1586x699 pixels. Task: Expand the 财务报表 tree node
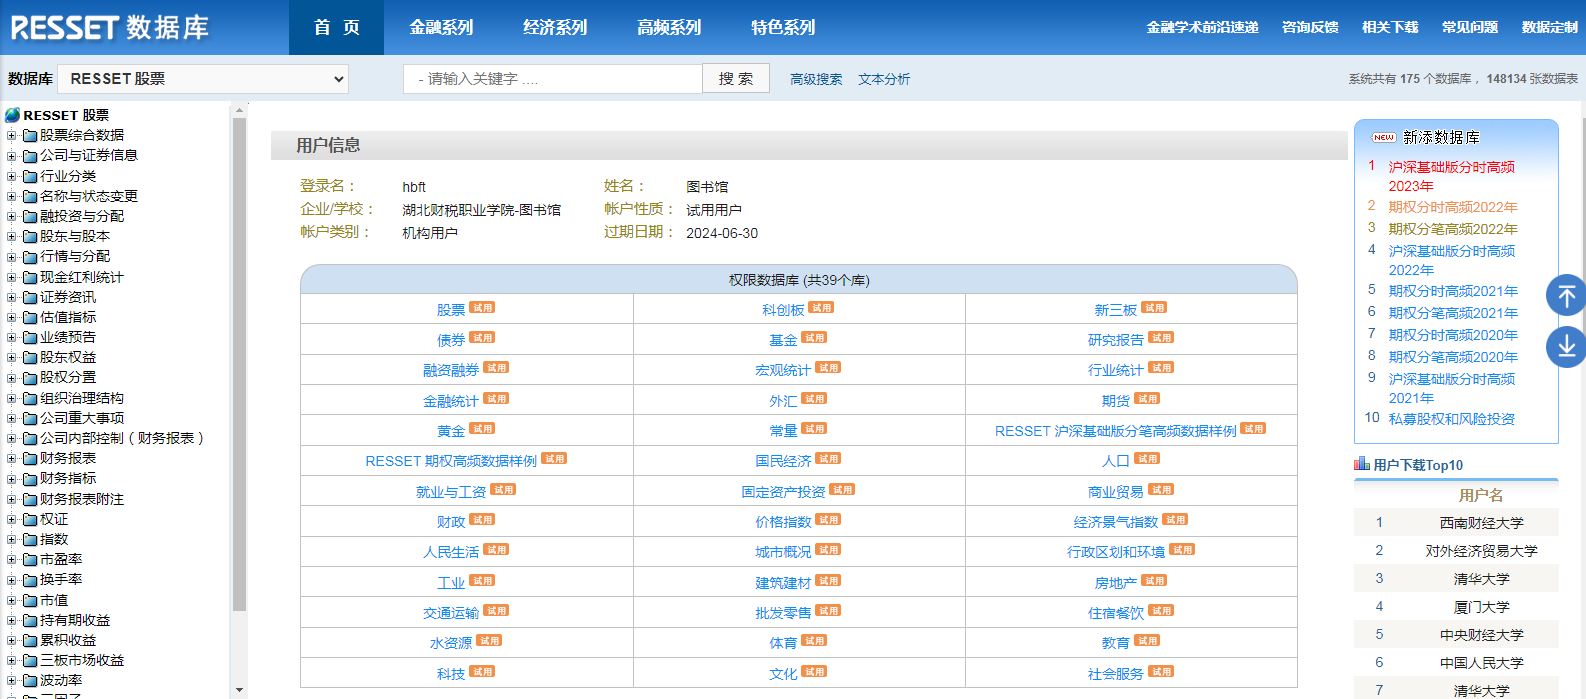pos(12,458)
